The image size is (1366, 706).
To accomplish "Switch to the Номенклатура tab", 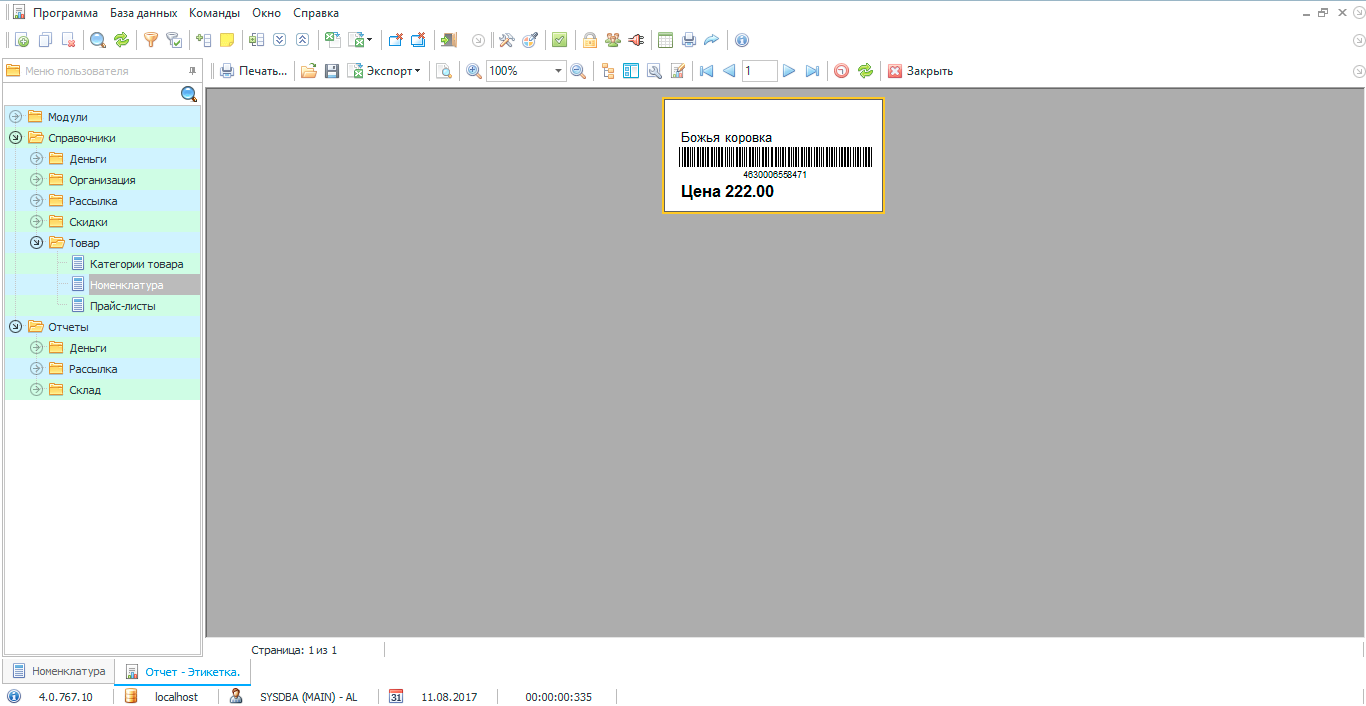I will (59, 671).
